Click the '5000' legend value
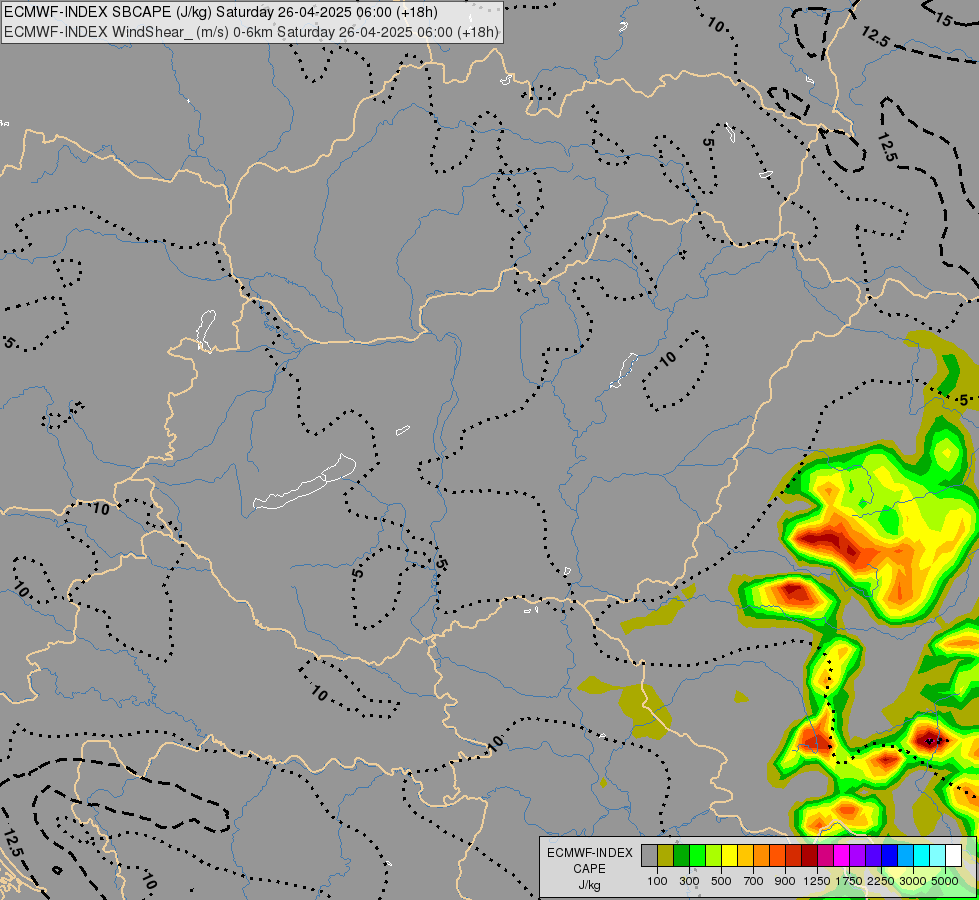The height and width of the screenshot is (900, 979). 945,881
